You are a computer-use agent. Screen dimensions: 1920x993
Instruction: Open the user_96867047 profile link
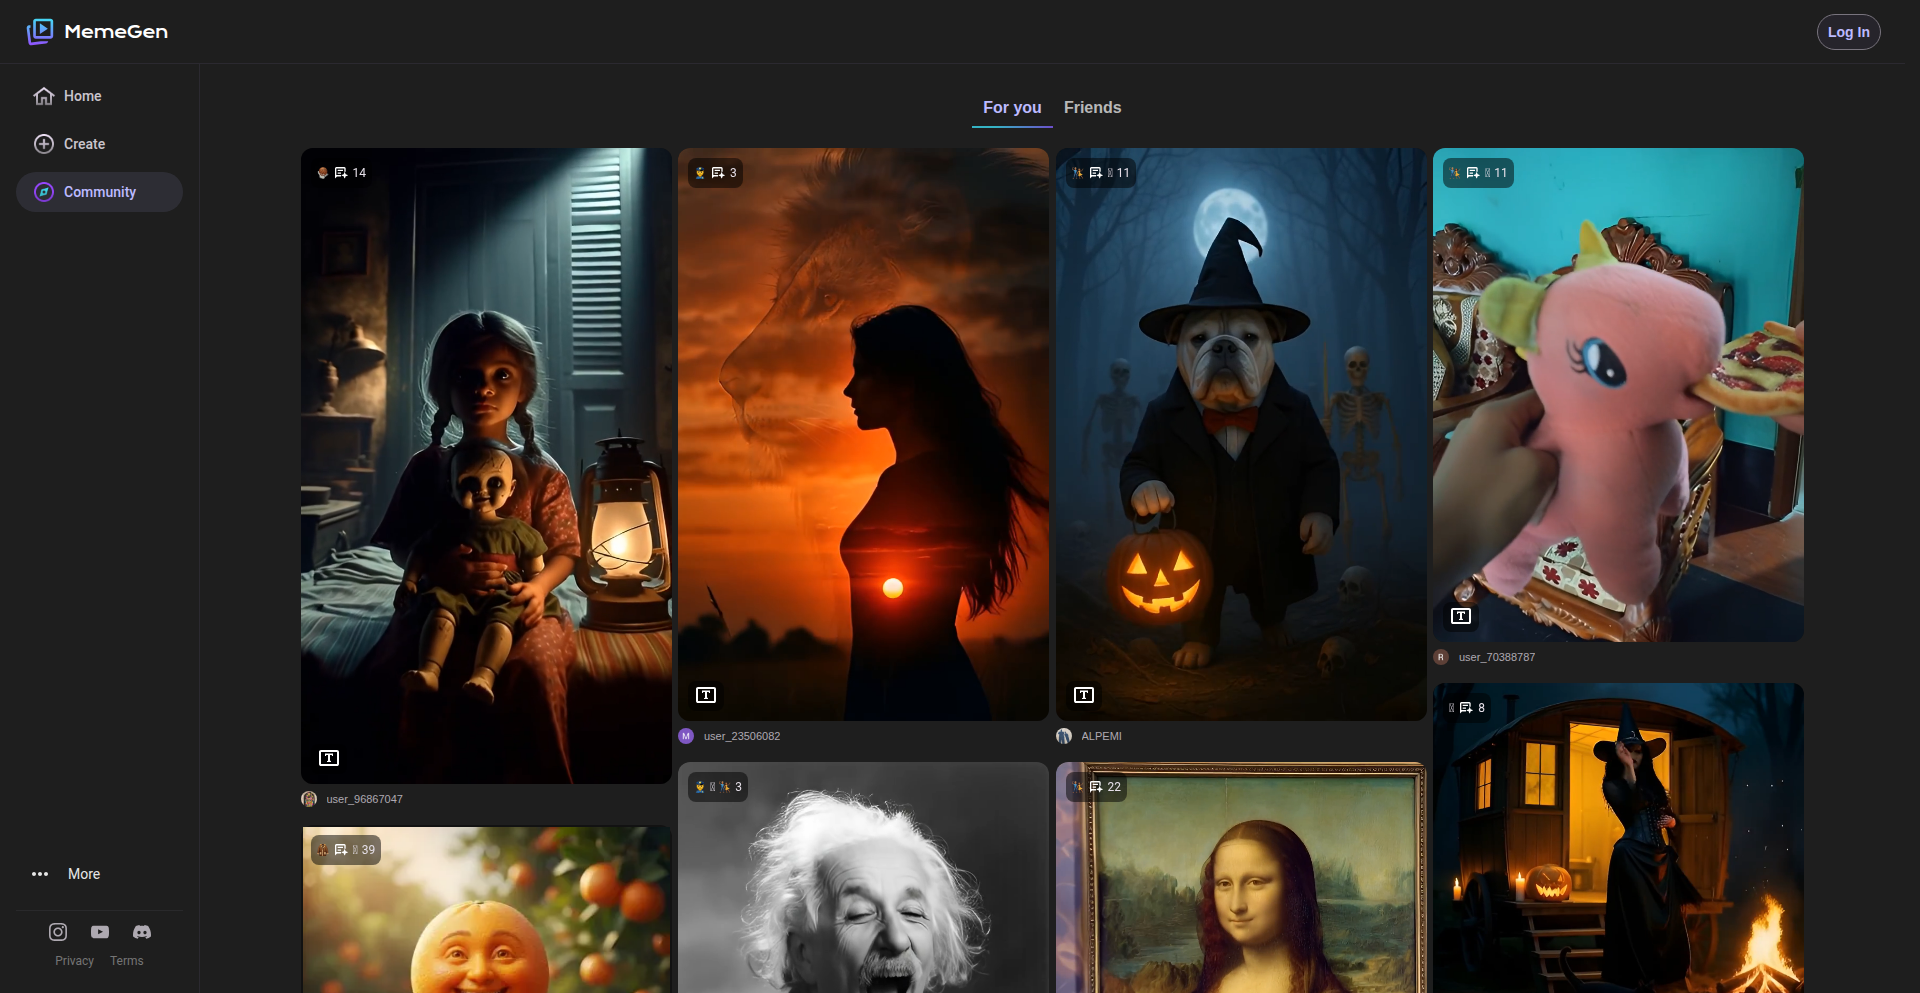364,799
